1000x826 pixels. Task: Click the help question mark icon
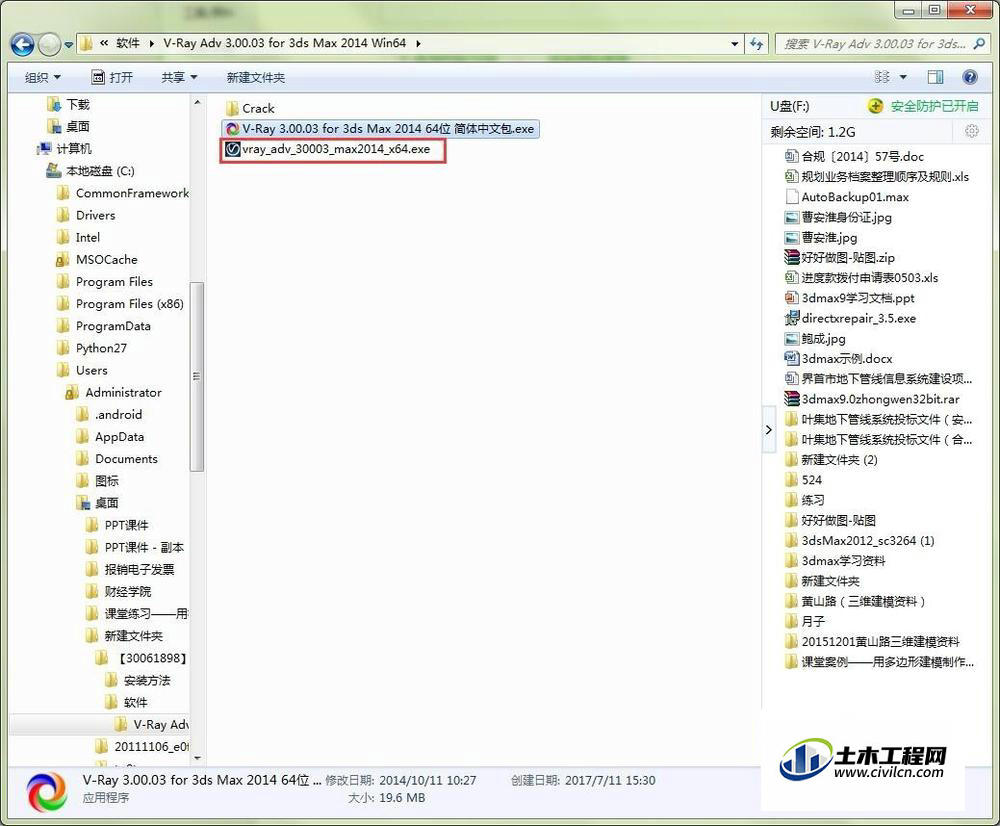pos(970,77)
